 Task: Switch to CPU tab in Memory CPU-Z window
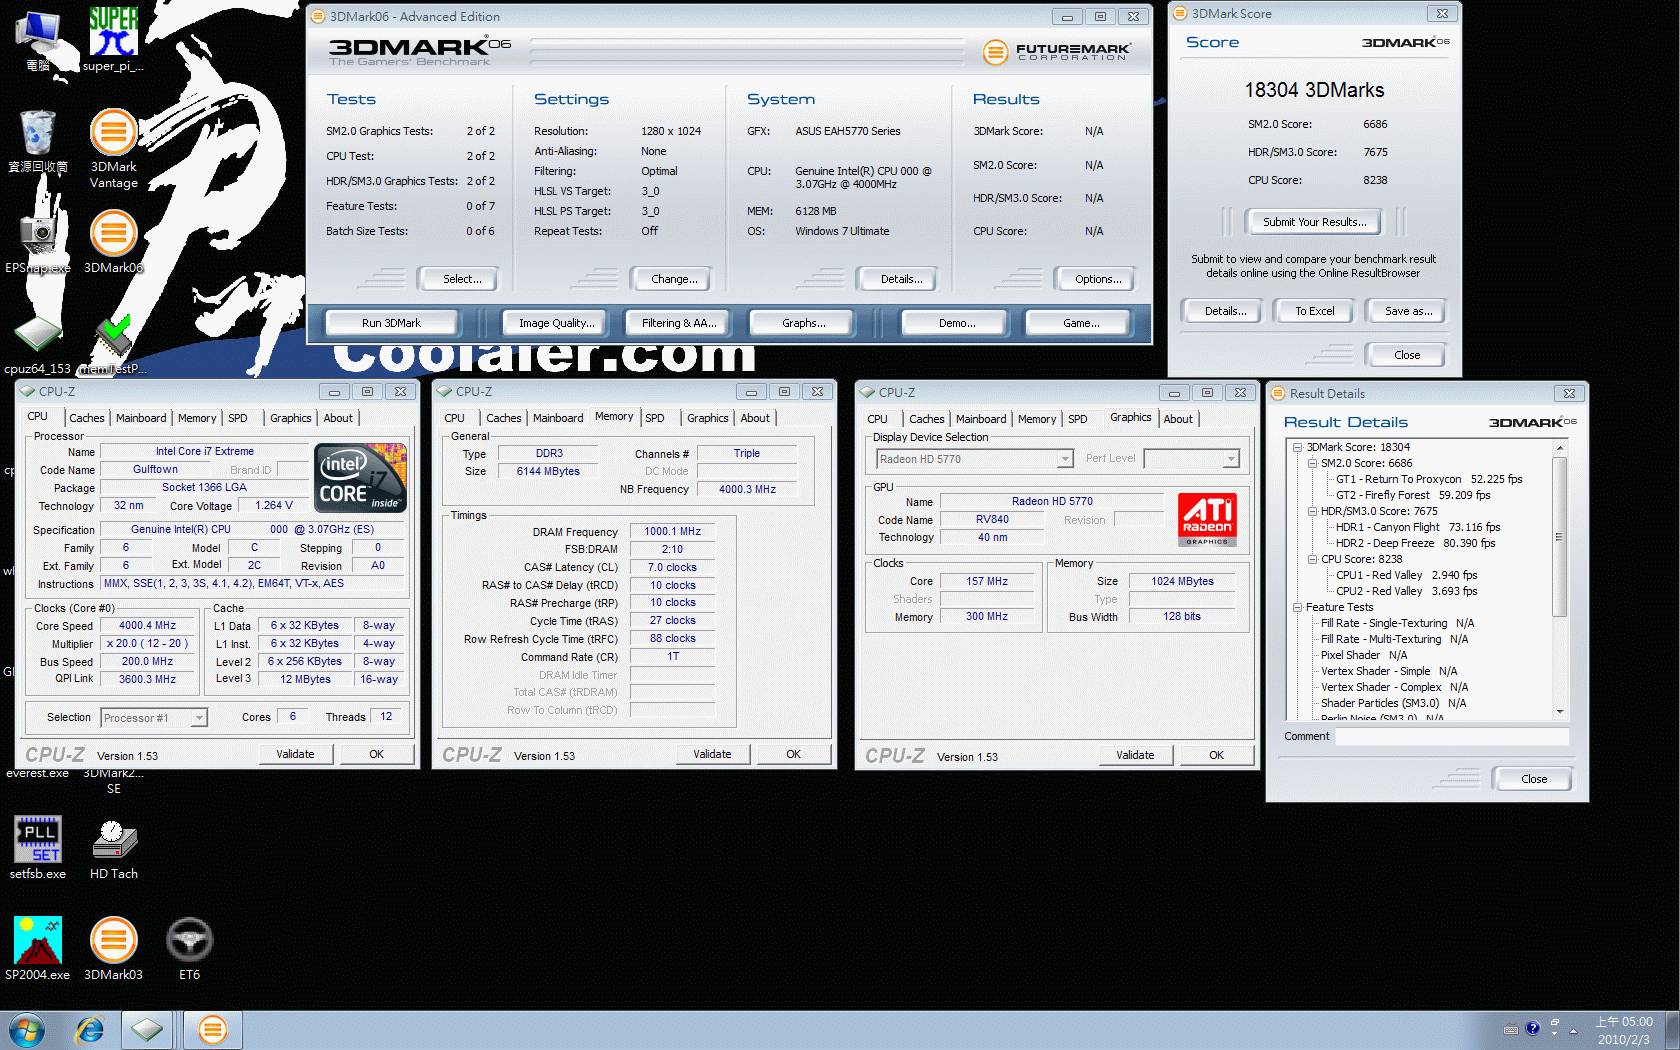pos(454,418)
